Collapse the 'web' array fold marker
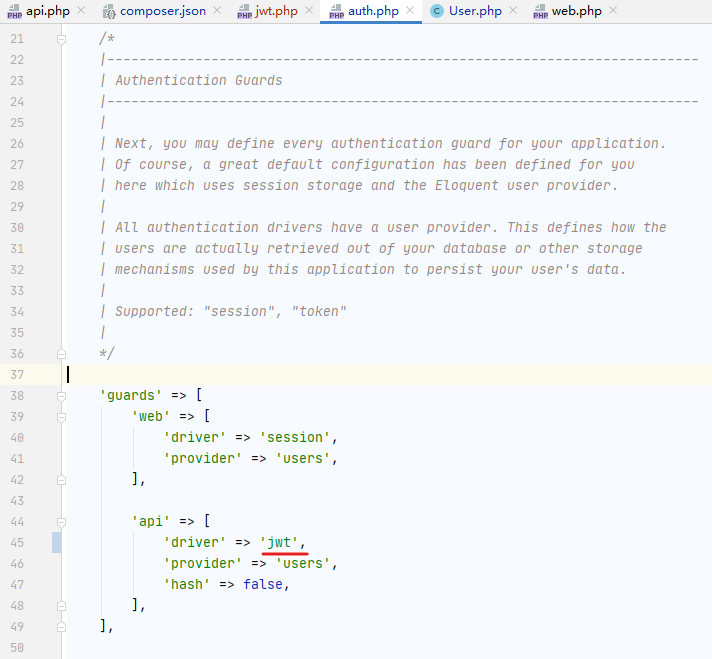Viewport: 712px width, 659px height. click(x=61, y=417)
